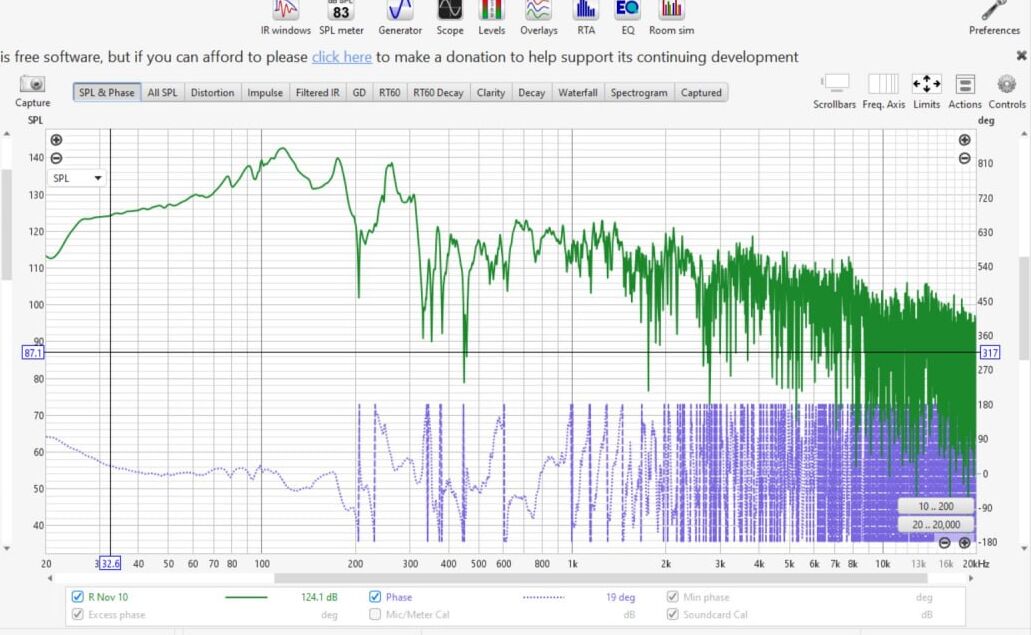Image resolution: width=1031 pixels, height=635 pixels.
Task: Click the Capture camera icon
Action: click(33, 85)
